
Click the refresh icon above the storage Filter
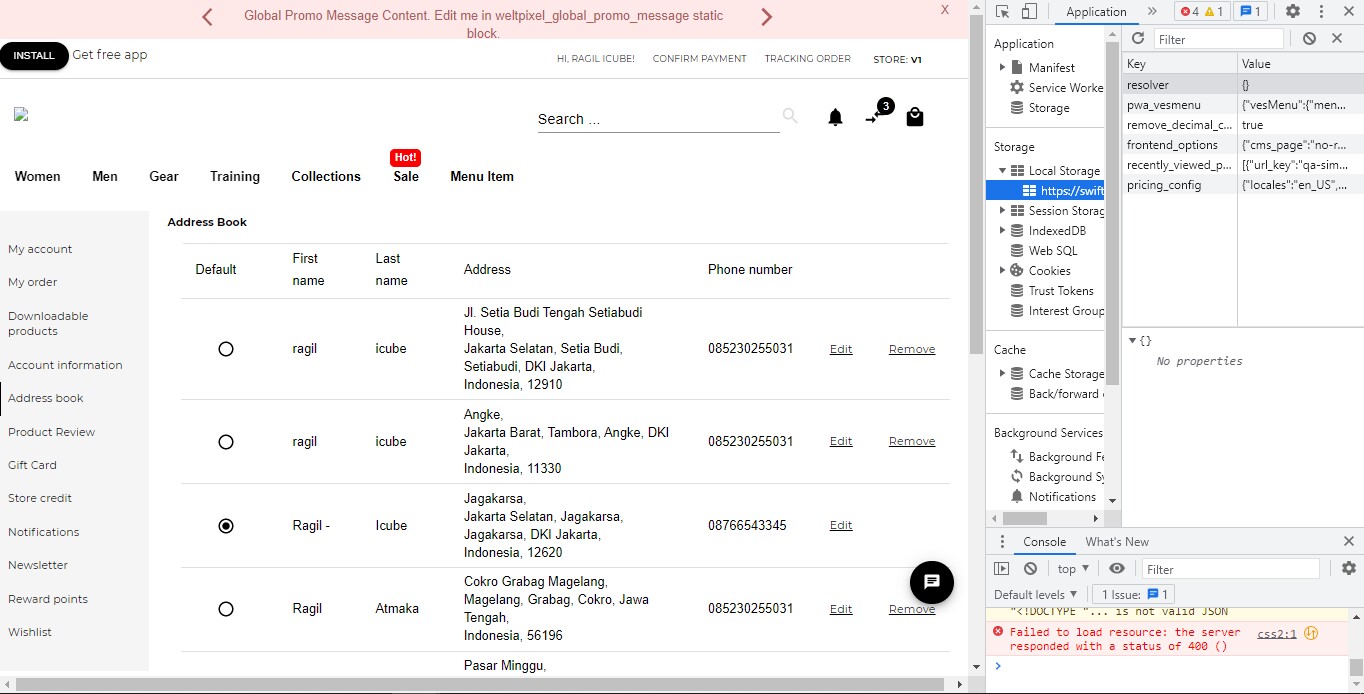click(1138, 38)
